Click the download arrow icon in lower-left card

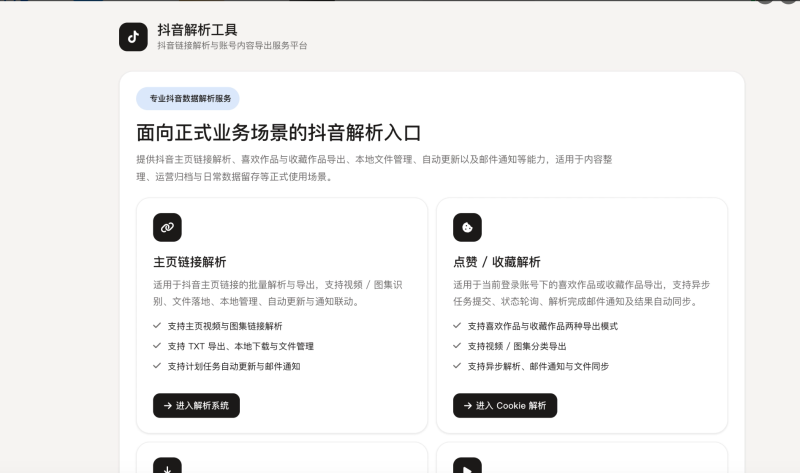pyautogui.click(x=167, y=466)
